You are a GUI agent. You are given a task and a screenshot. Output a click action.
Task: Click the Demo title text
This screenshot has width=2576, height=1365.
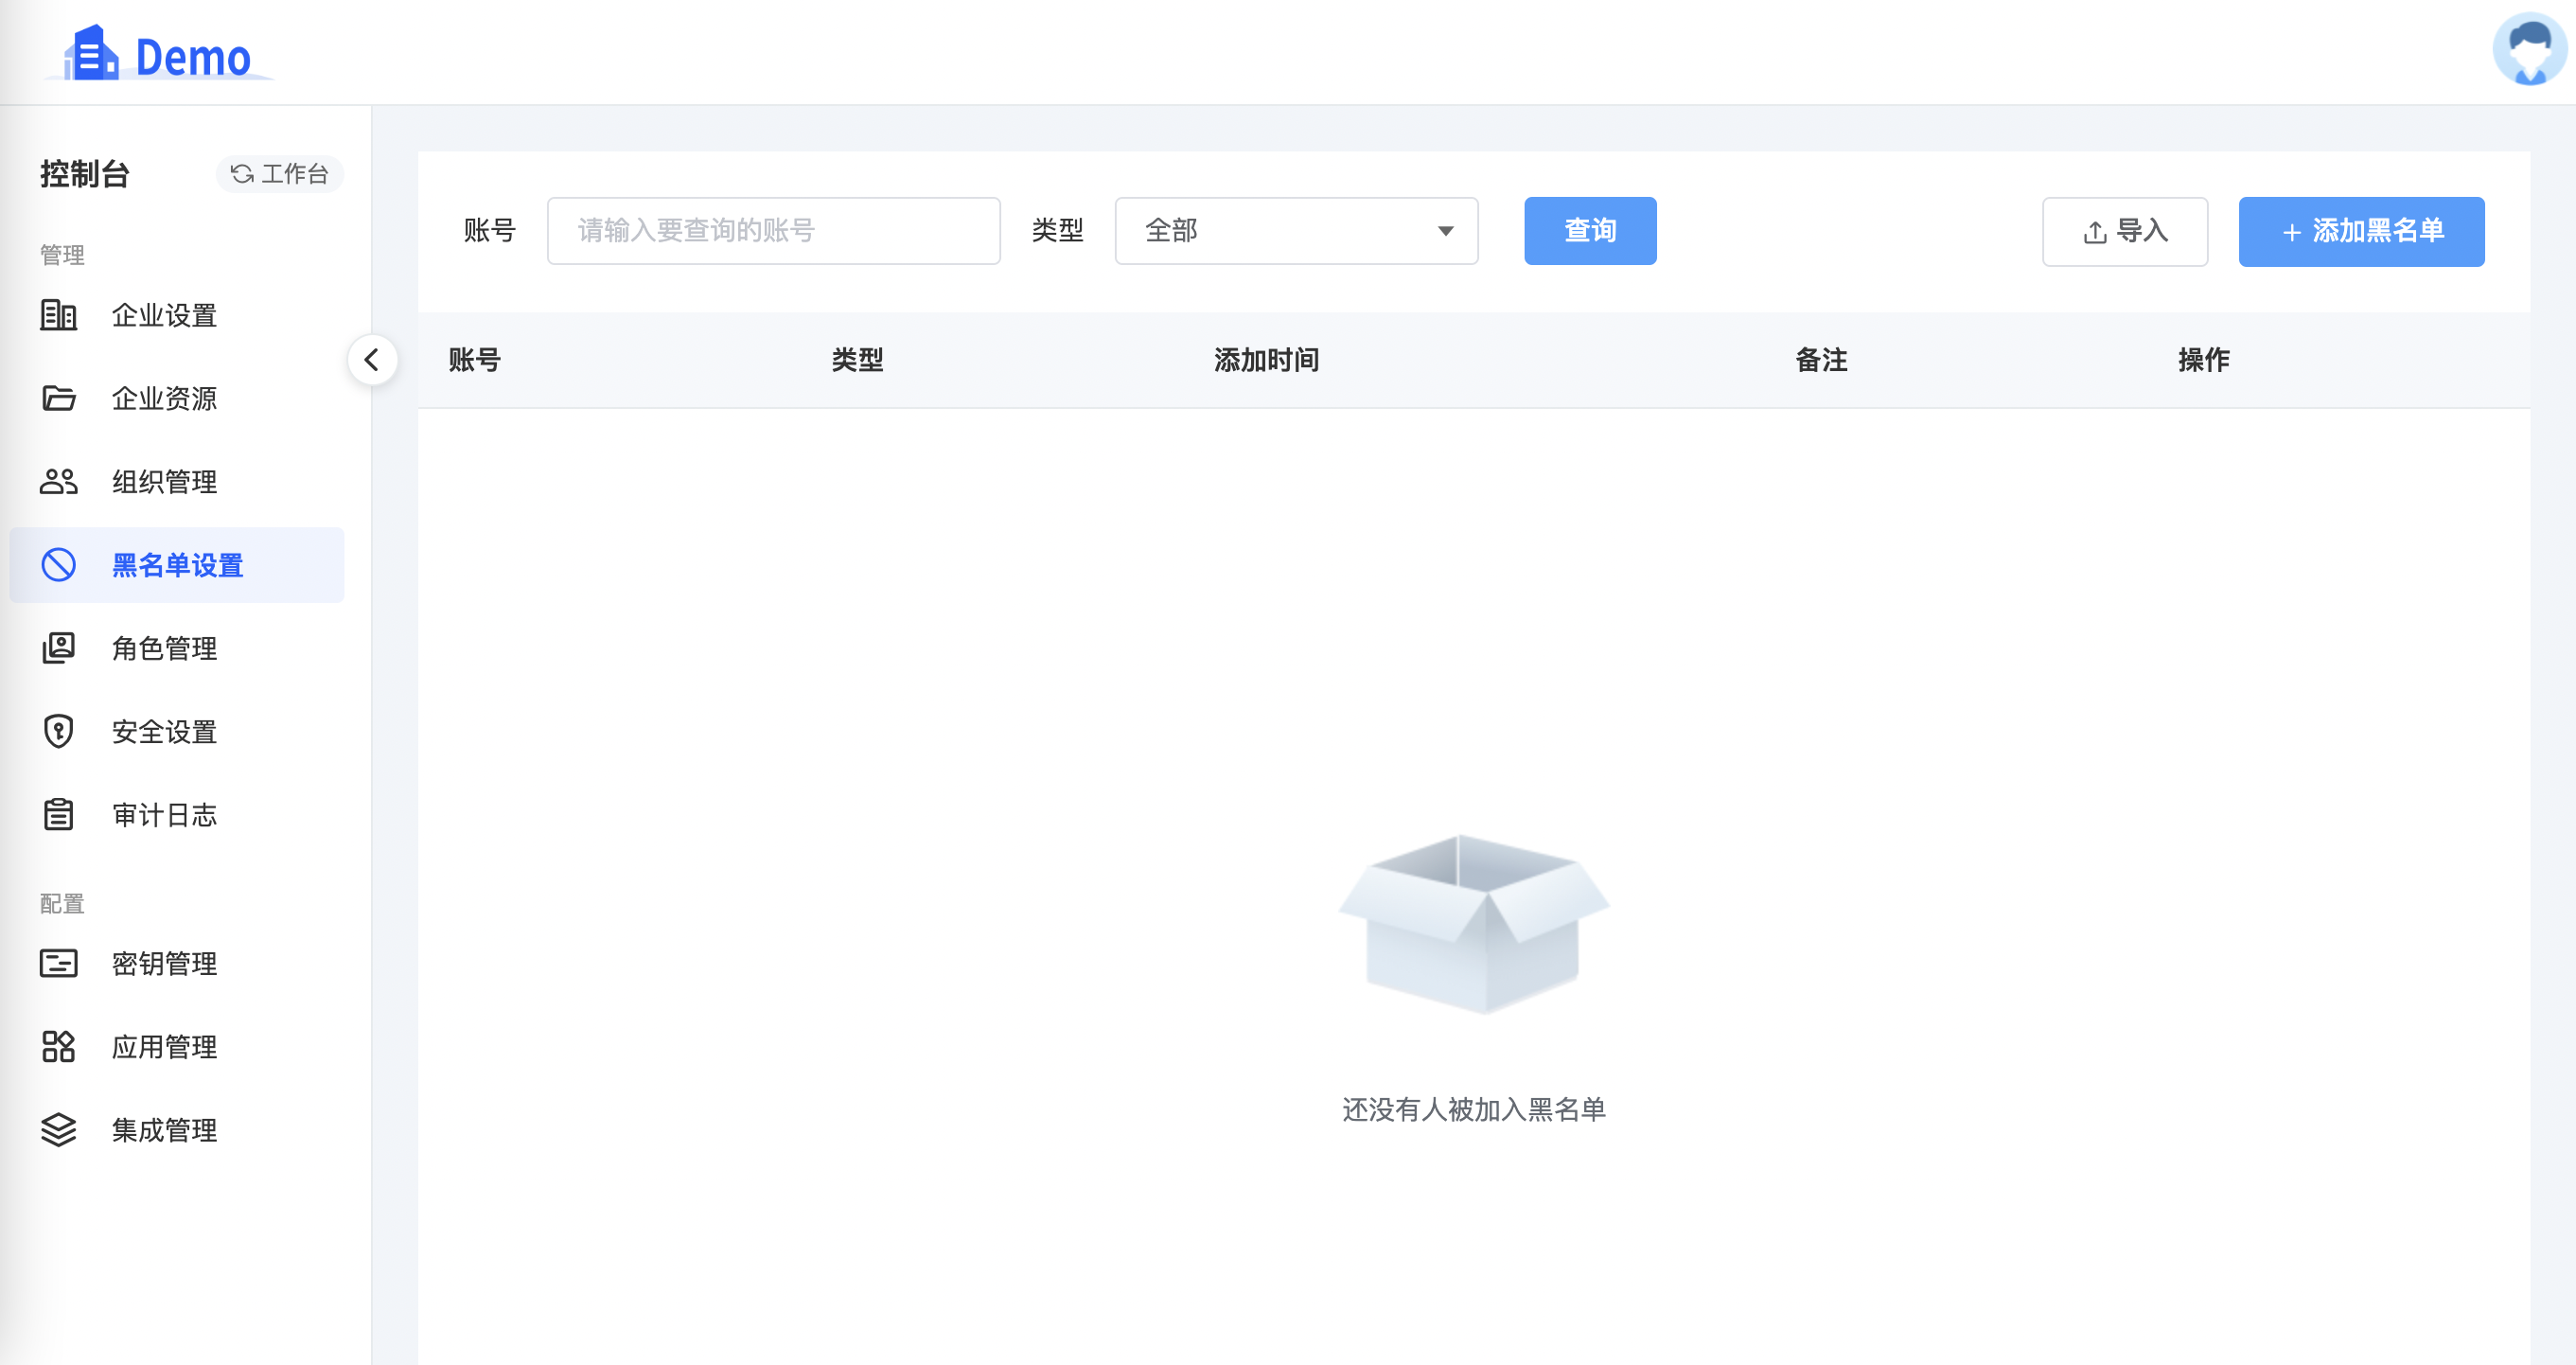193,57
